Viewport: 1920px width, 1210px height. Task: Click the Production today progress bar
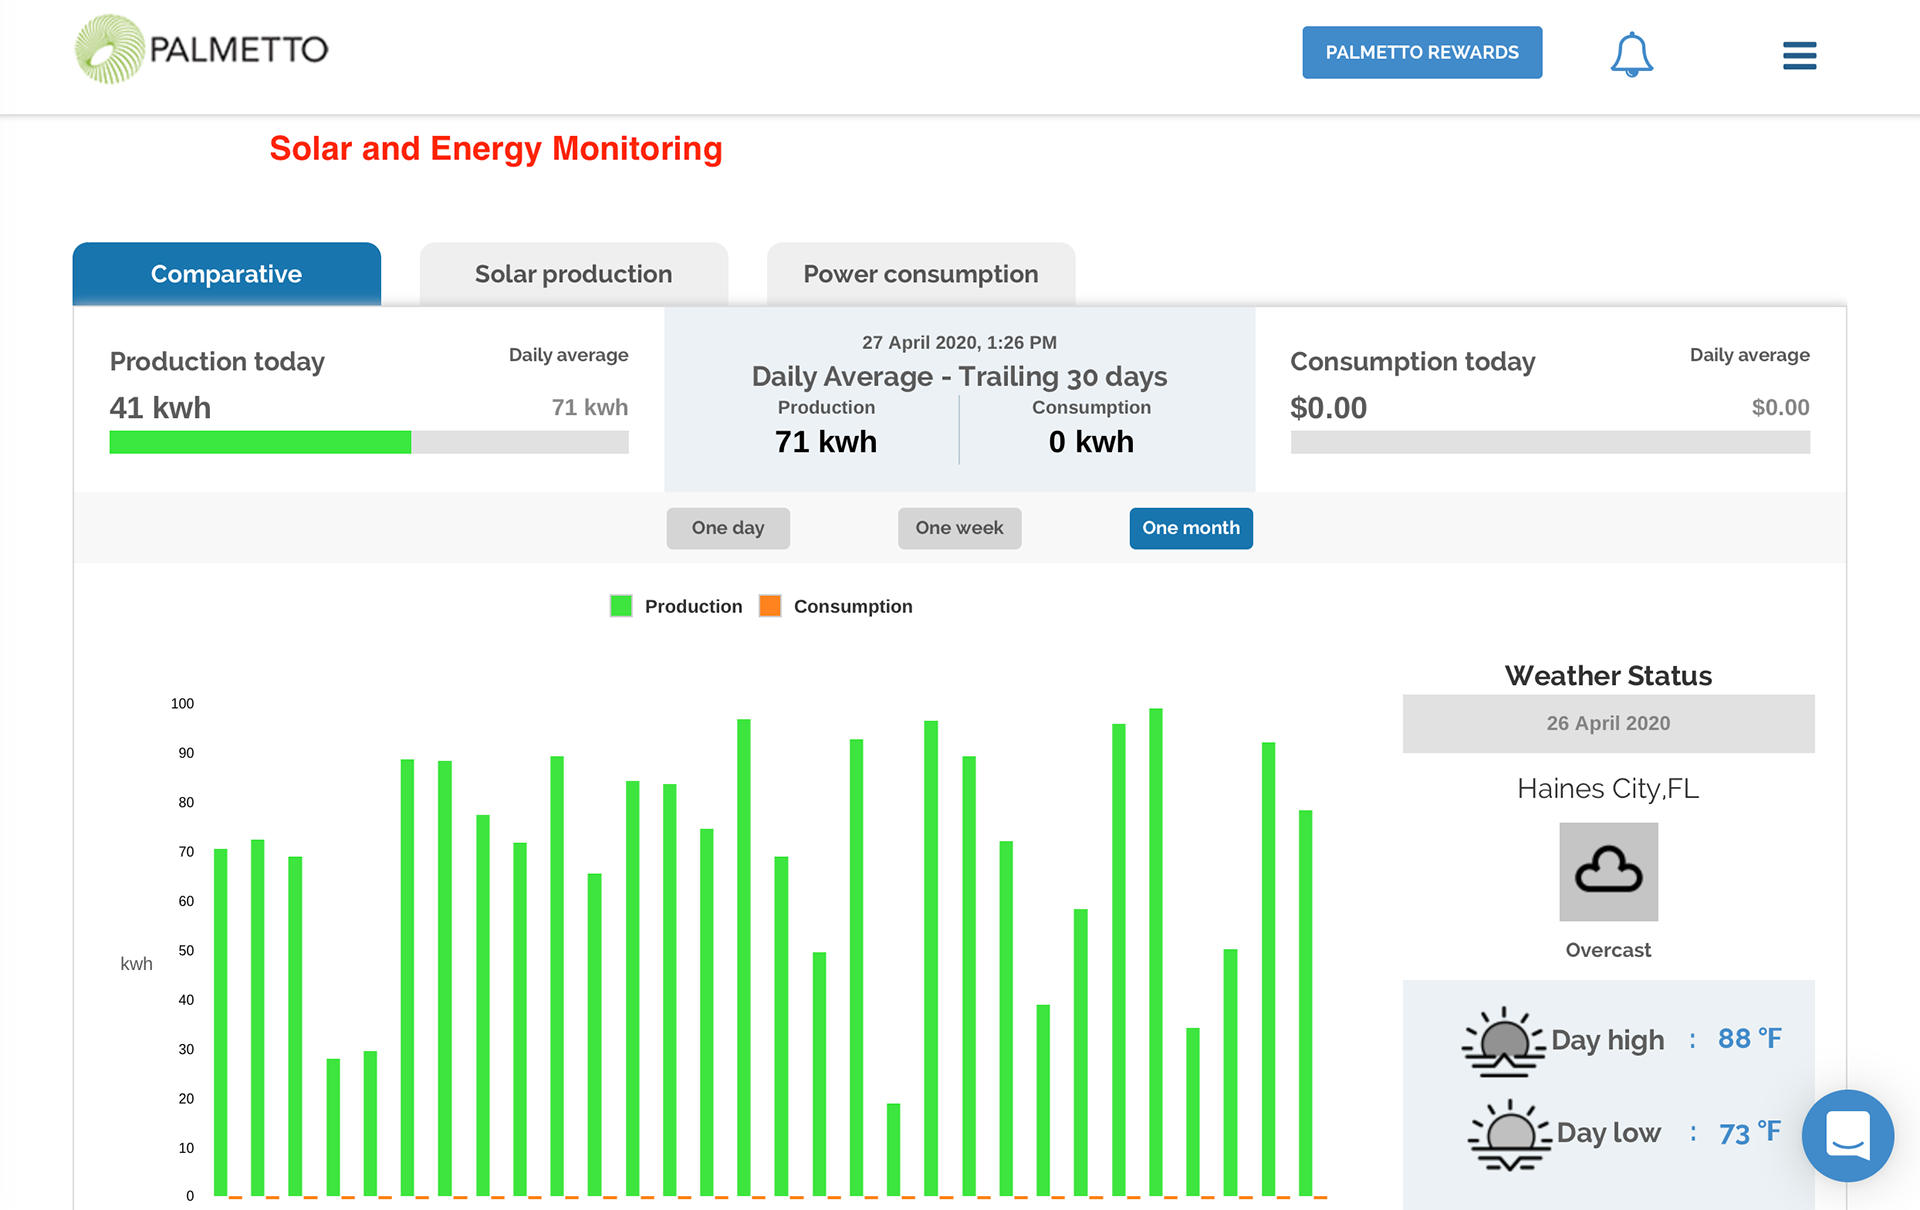coord(368,442)
